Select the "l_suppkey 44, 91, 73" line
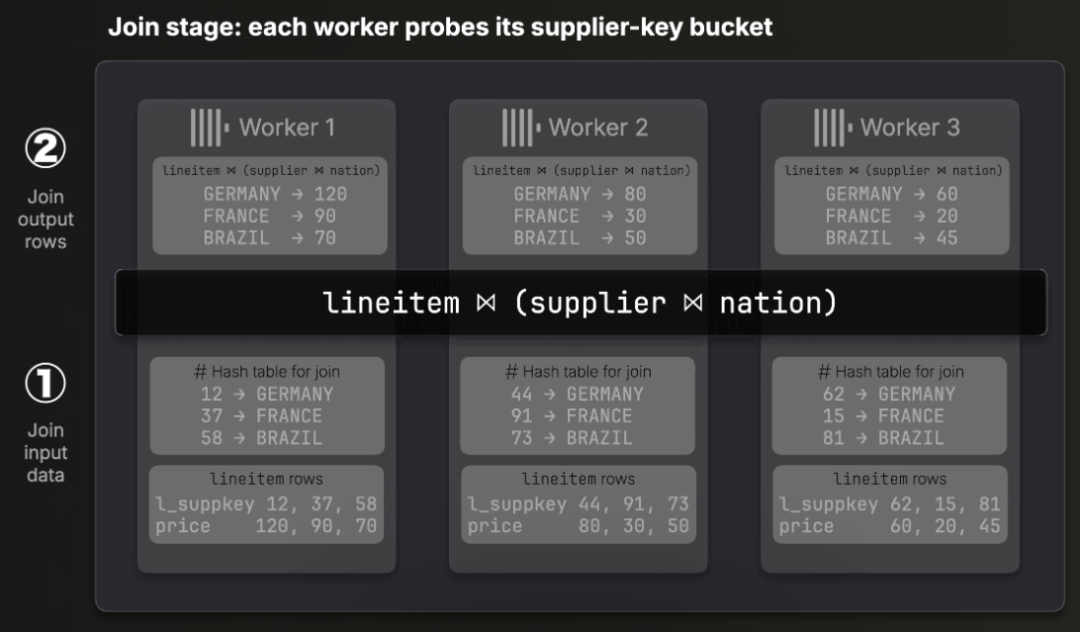Image resolution: width=1080 pixels, height=632 pixels. point(579,504)
